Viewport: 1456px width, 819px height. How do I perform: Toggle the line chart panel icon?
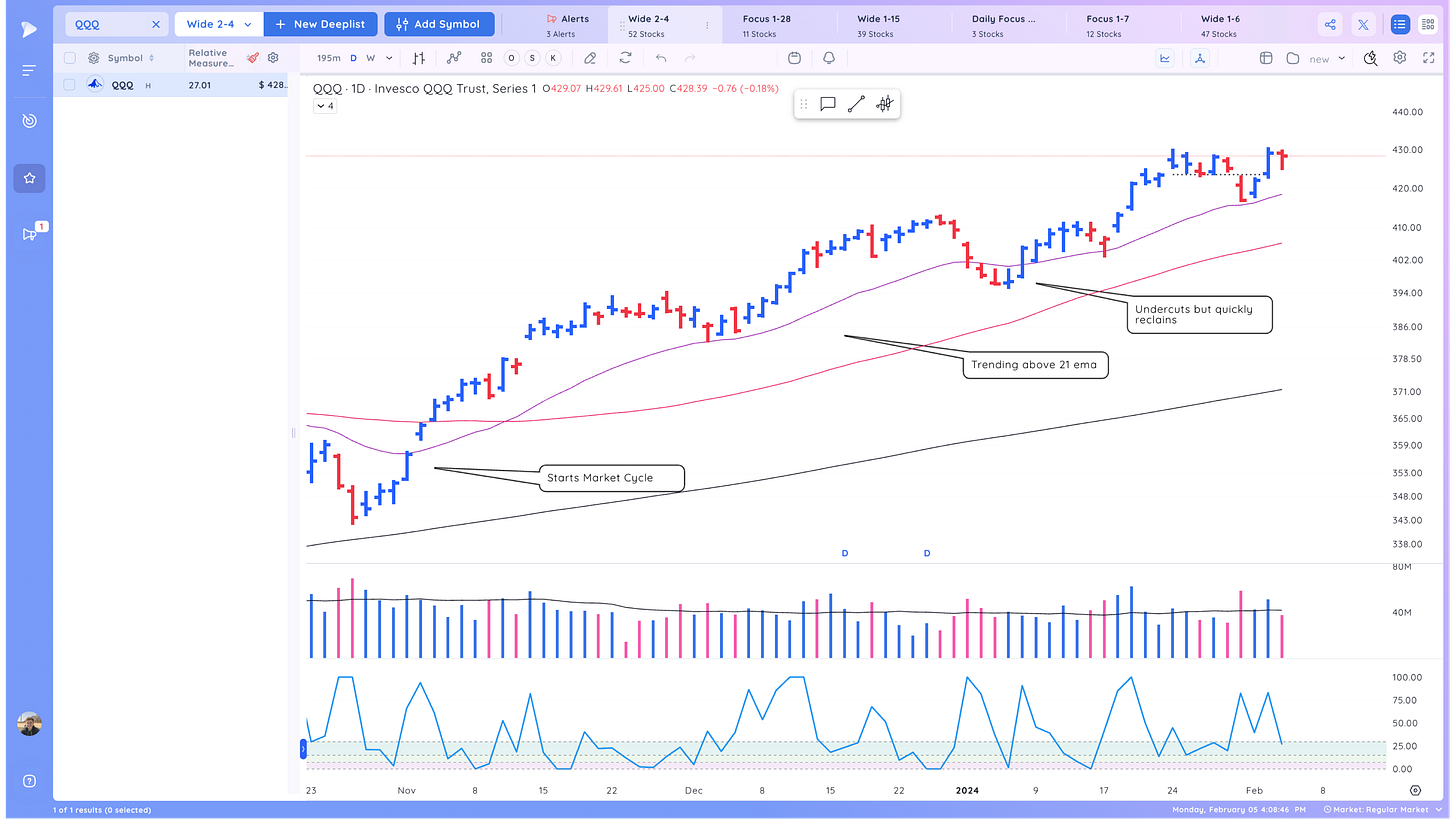point(1165,58)
